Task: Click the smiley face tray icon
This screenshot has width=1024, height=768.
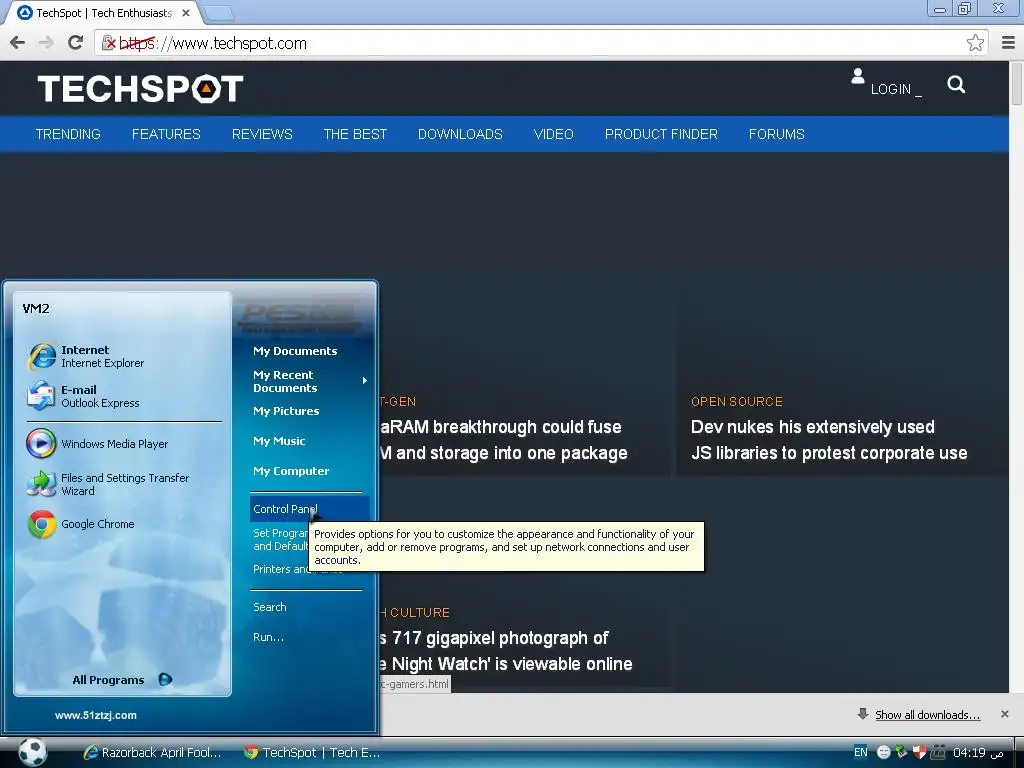Action: (884, 752)
